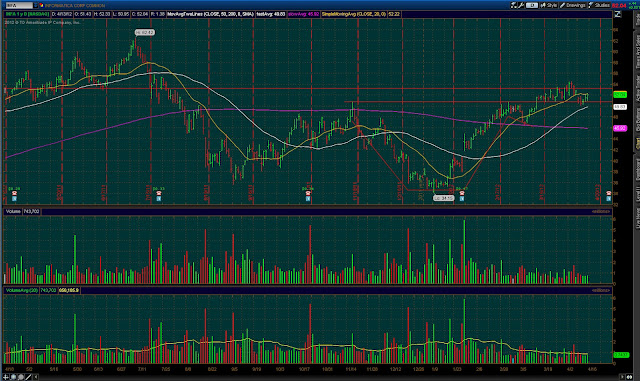Click the zoom-in magnifier icon at bottom
This screenshot has width=640, height=381.
coord(13,377)
